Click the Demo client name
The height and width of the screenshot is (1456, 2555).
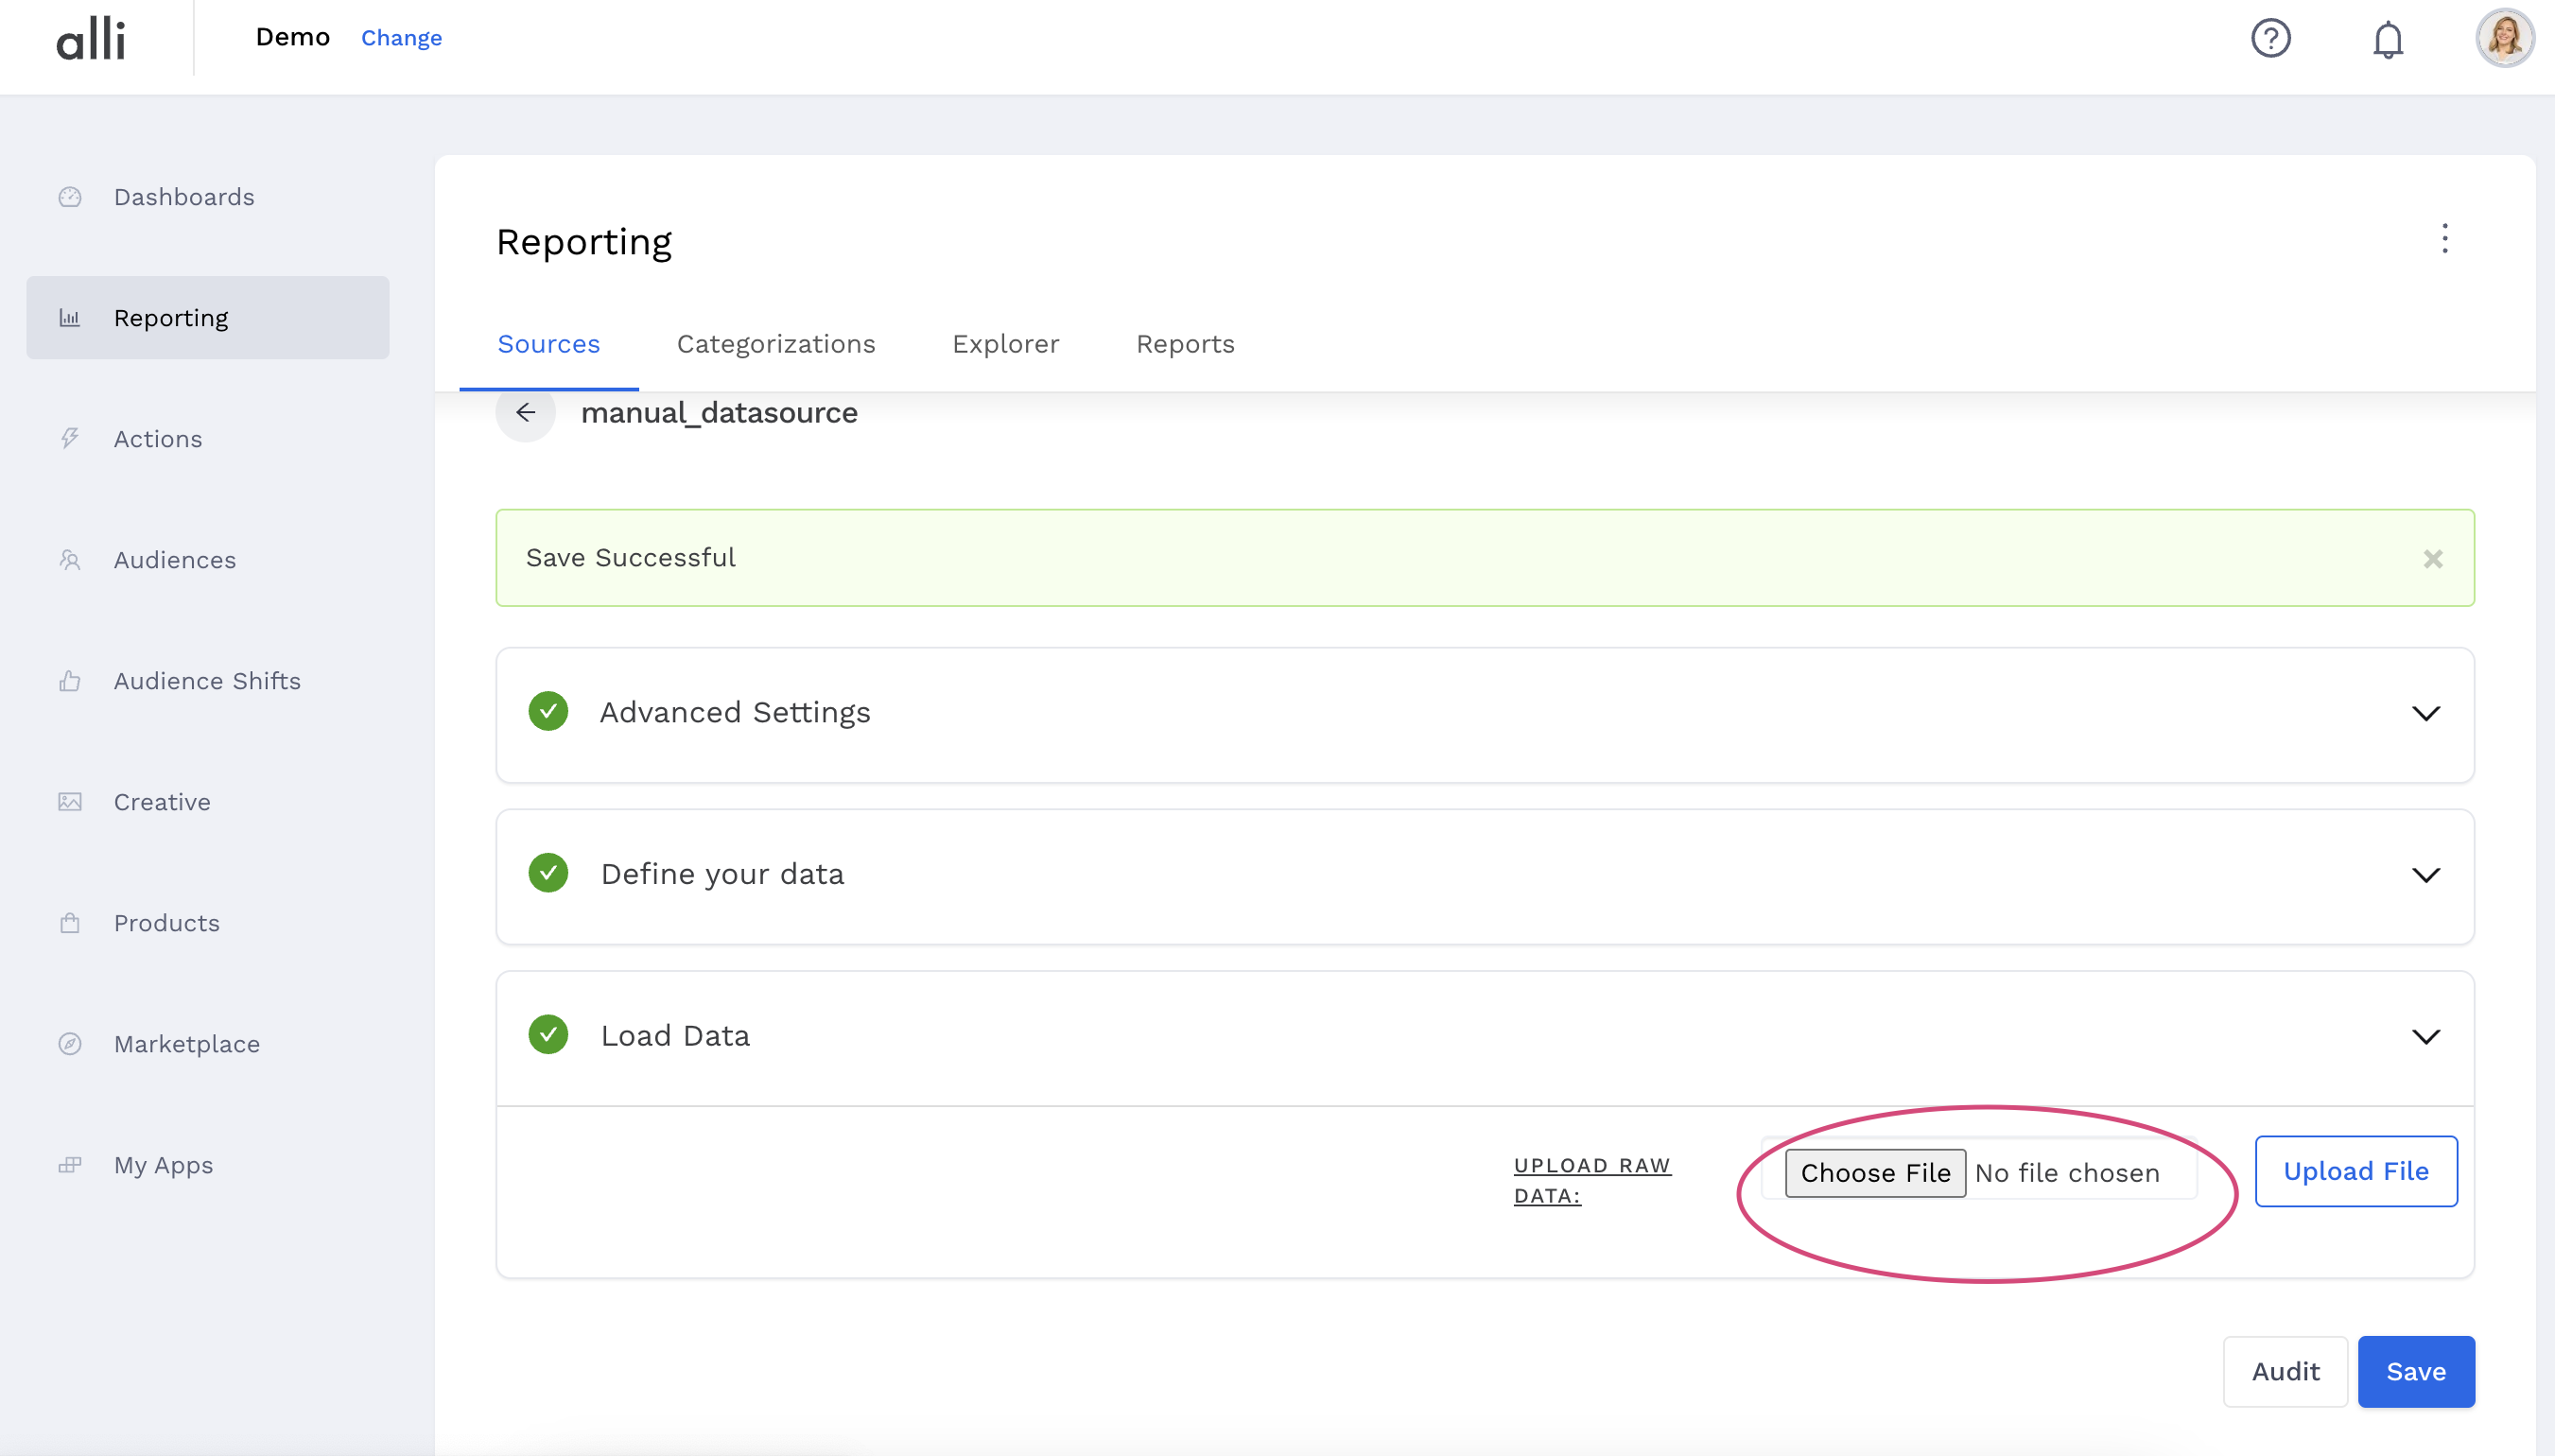pos(293,37)
